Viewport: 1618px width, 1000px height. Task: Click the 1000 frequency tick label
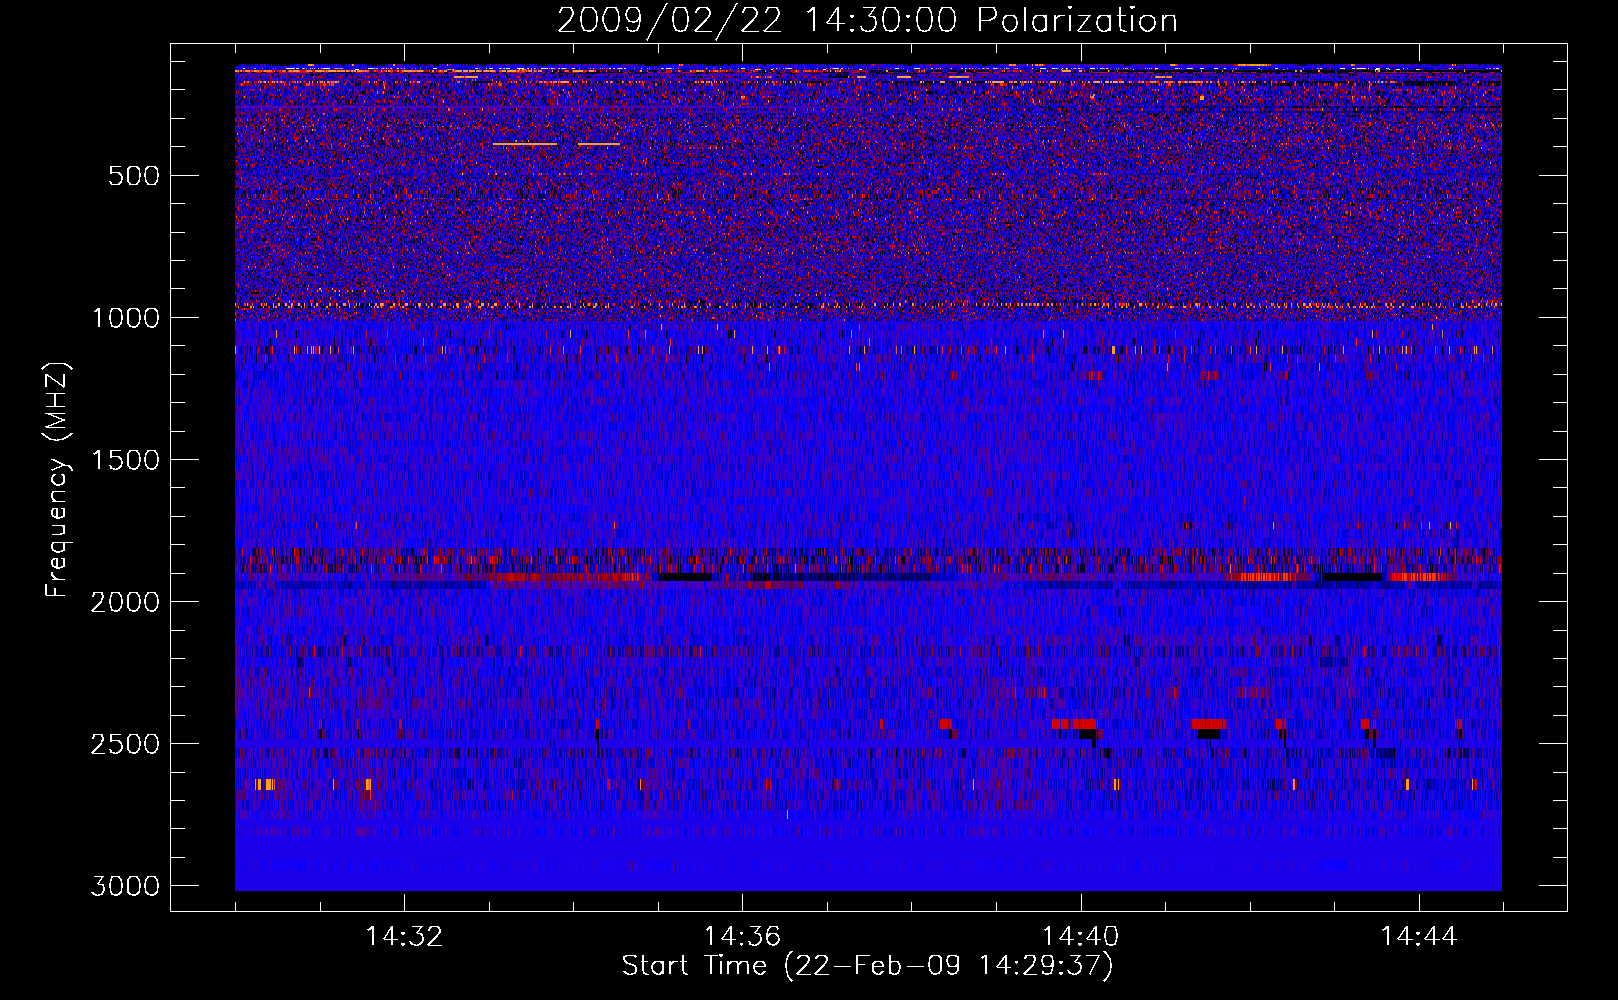[125, 318]
